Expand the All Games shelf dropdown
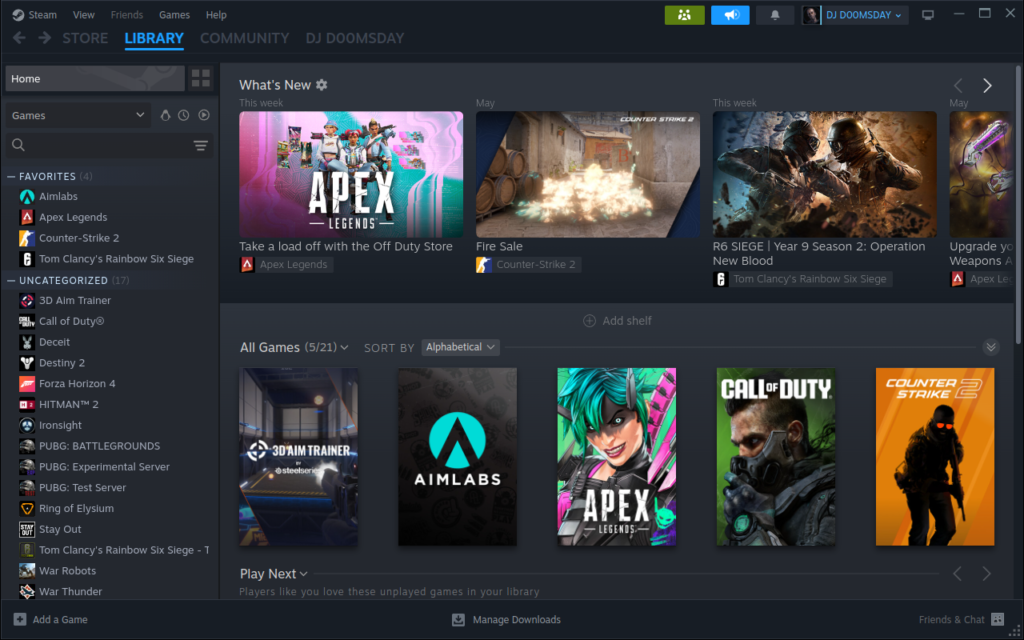The height and width of the screenshot is (640, 1024). [x=344, y=347]
